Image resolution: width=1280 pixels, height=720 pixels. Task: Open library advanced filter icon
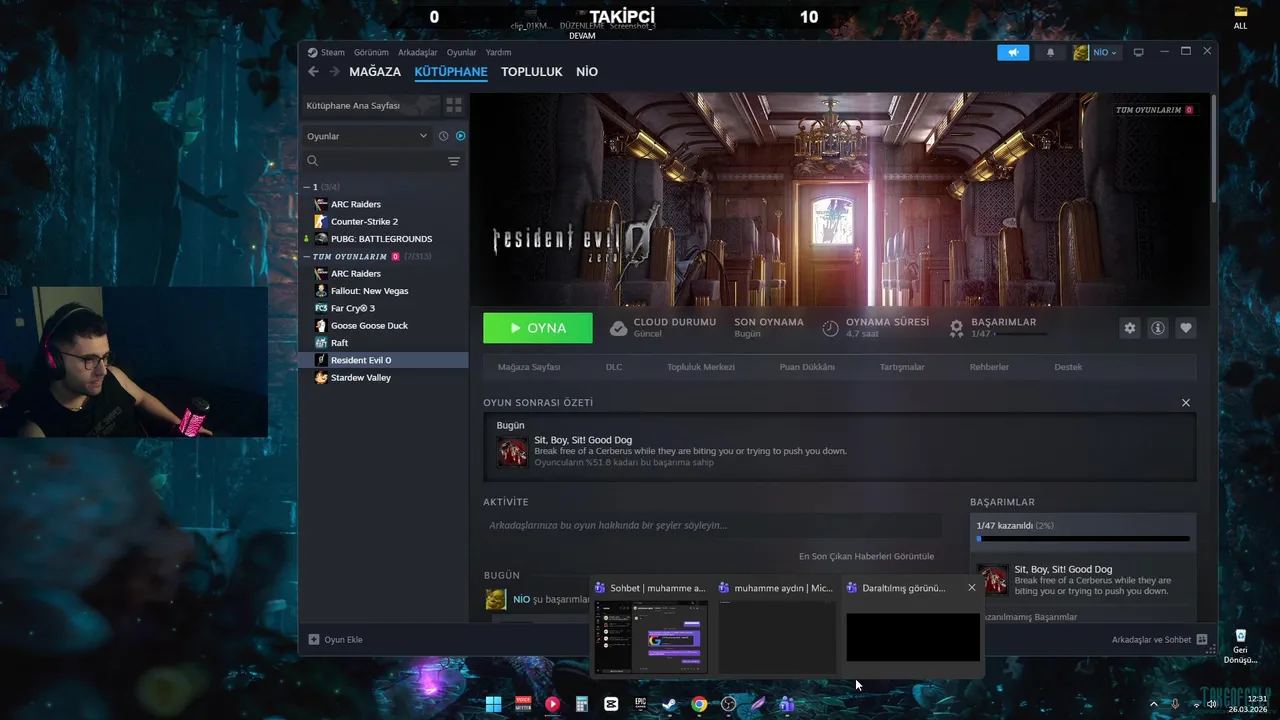(x=453, y=161)
